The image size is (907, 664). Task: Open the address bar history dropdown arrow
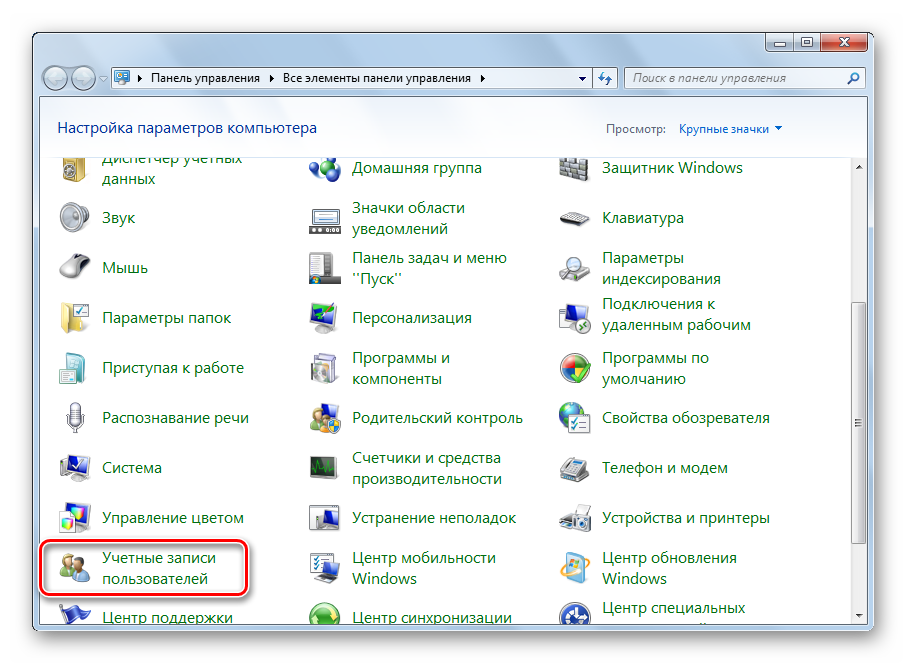(x=583, y=78)
